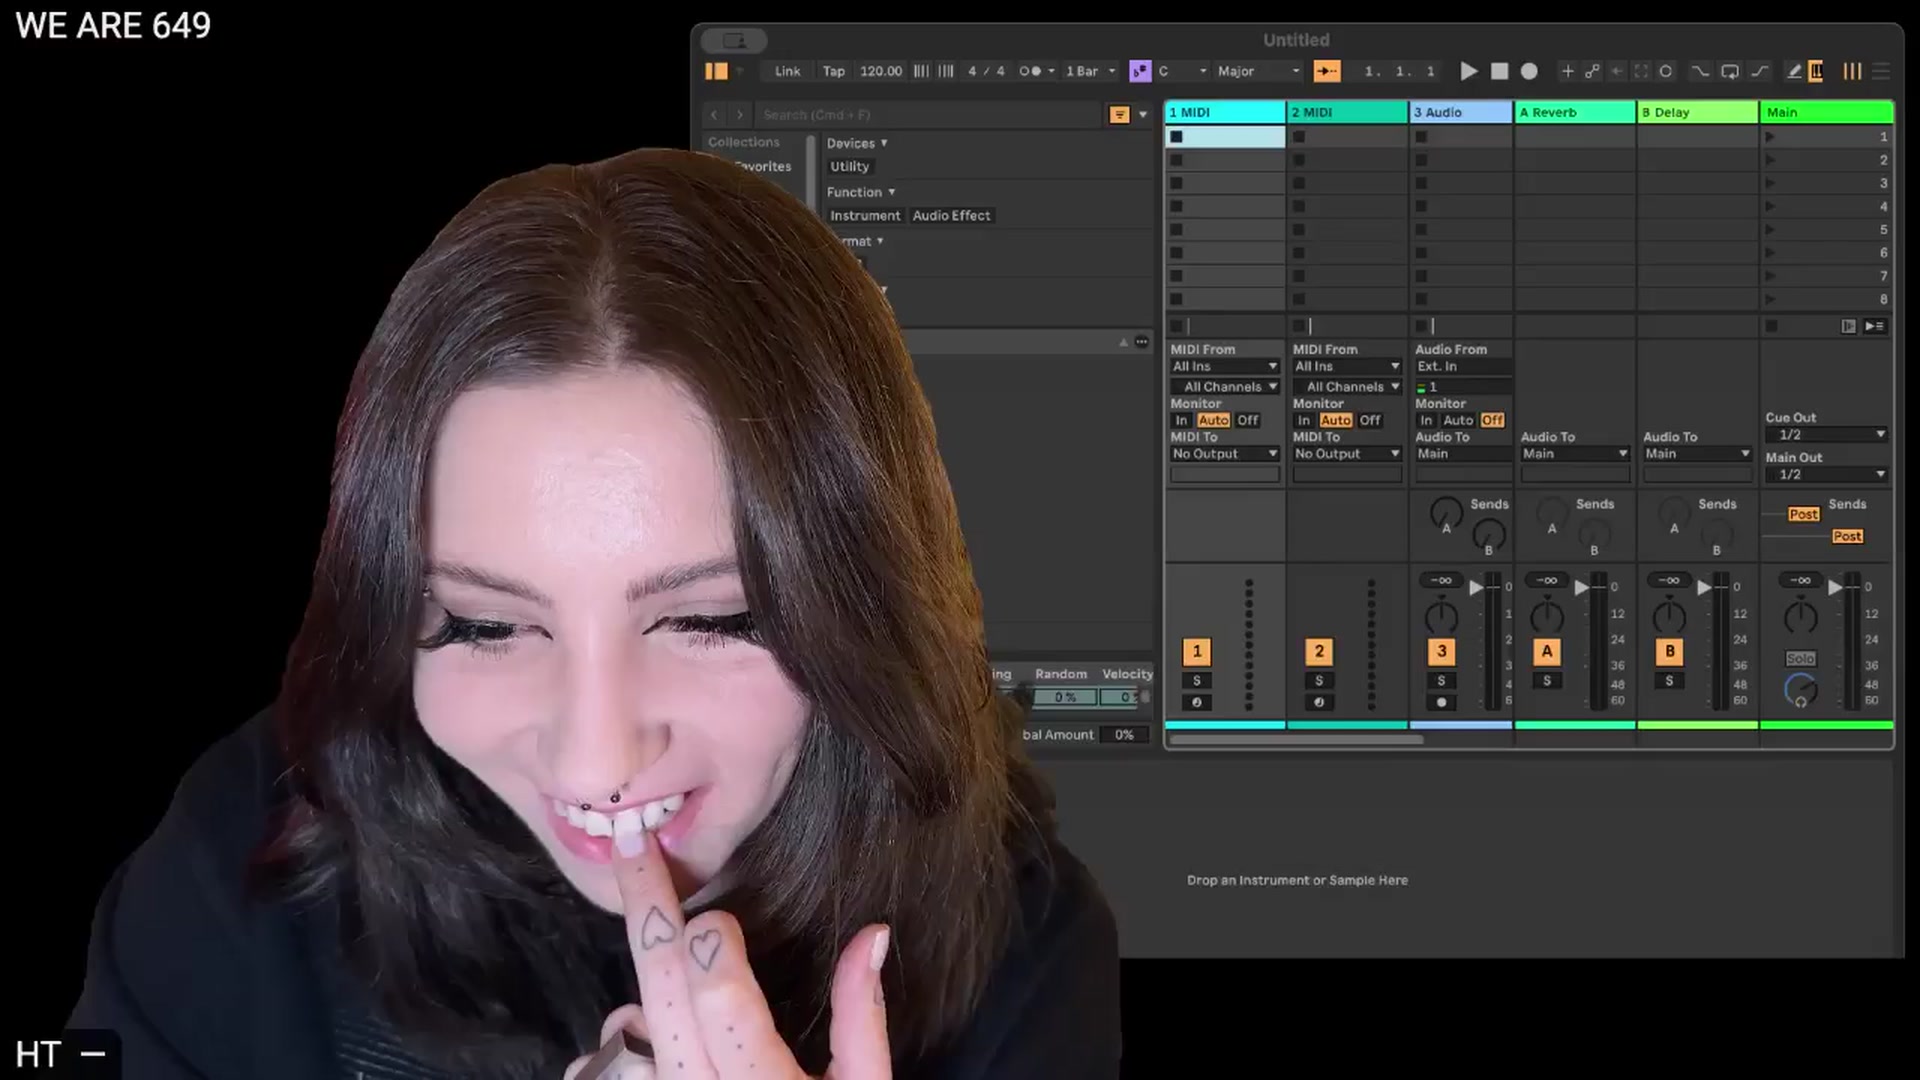Click the browser filter orange icon
The height and width of the screenshot is (1080, 1920).
pyautogui.click(x=1119, y=115)
